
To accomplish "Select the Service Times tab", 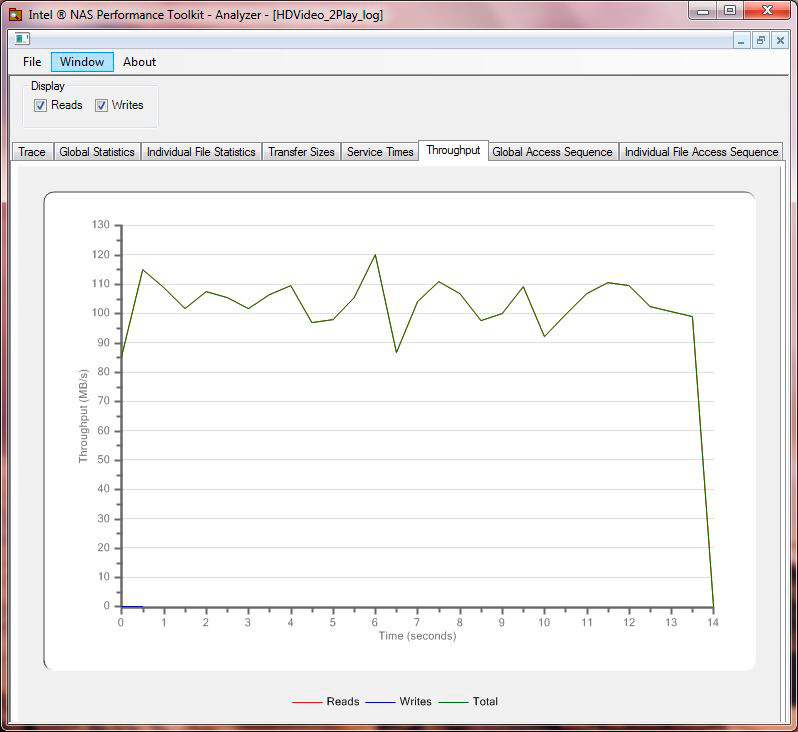I will pyautogui.click(x=380, y=152).
